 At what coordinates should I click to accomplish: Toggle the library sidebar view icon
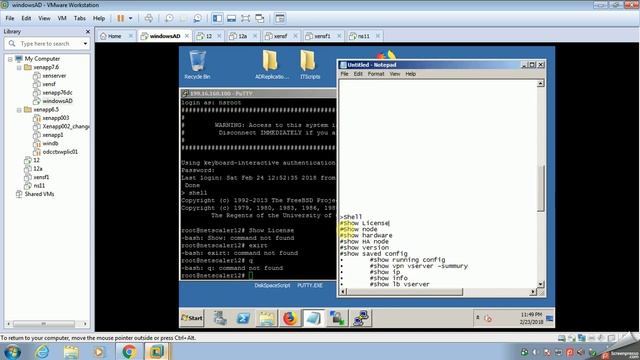coord(217,18)
